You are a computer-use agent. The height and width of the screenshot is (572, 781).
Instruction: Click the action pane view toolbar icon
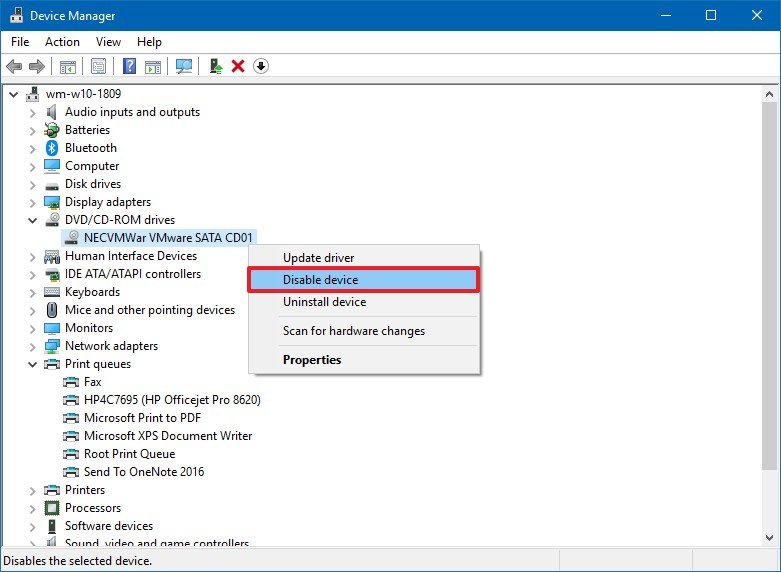pyautogui.click(x=153, y=66)
